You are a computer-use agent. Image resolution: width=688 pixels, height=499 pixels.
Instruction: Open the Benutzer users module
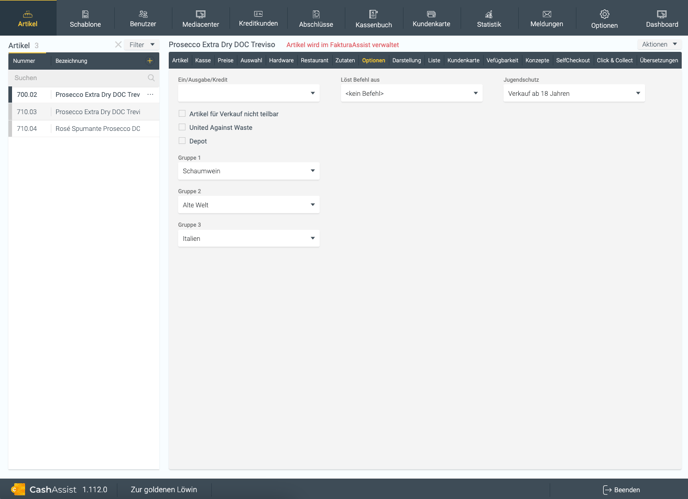(143, 18)
